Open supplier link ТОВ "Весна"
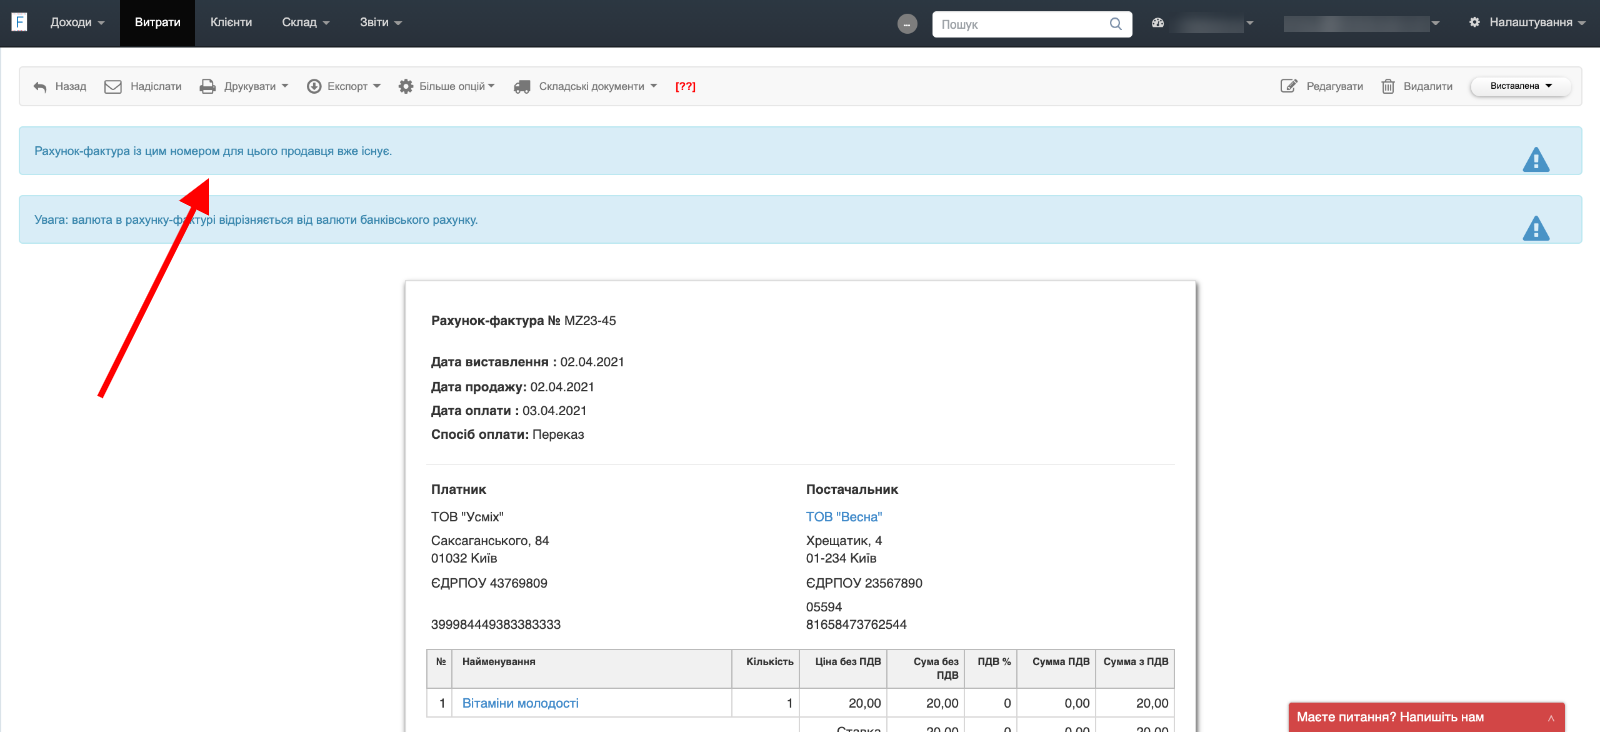 tap(844, 517)
